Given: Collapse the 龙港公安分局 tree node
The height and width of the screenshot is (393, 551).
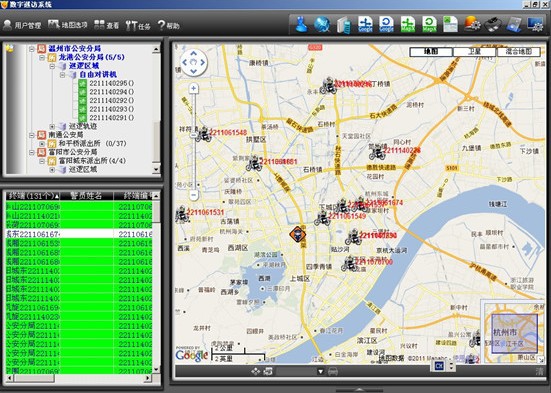Looking at the screenshot, I should pyautogui.click(x=42, y=57).
